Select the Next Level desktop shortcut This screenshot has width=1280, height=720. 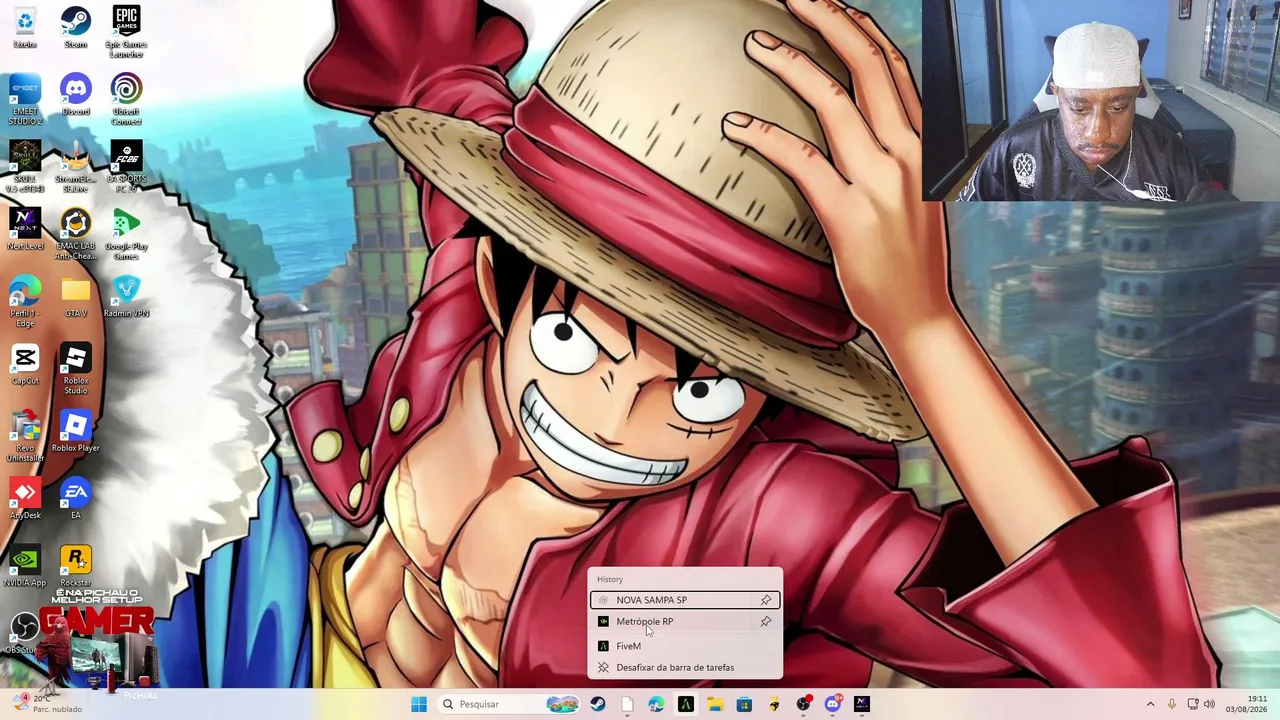click(25, 229)
